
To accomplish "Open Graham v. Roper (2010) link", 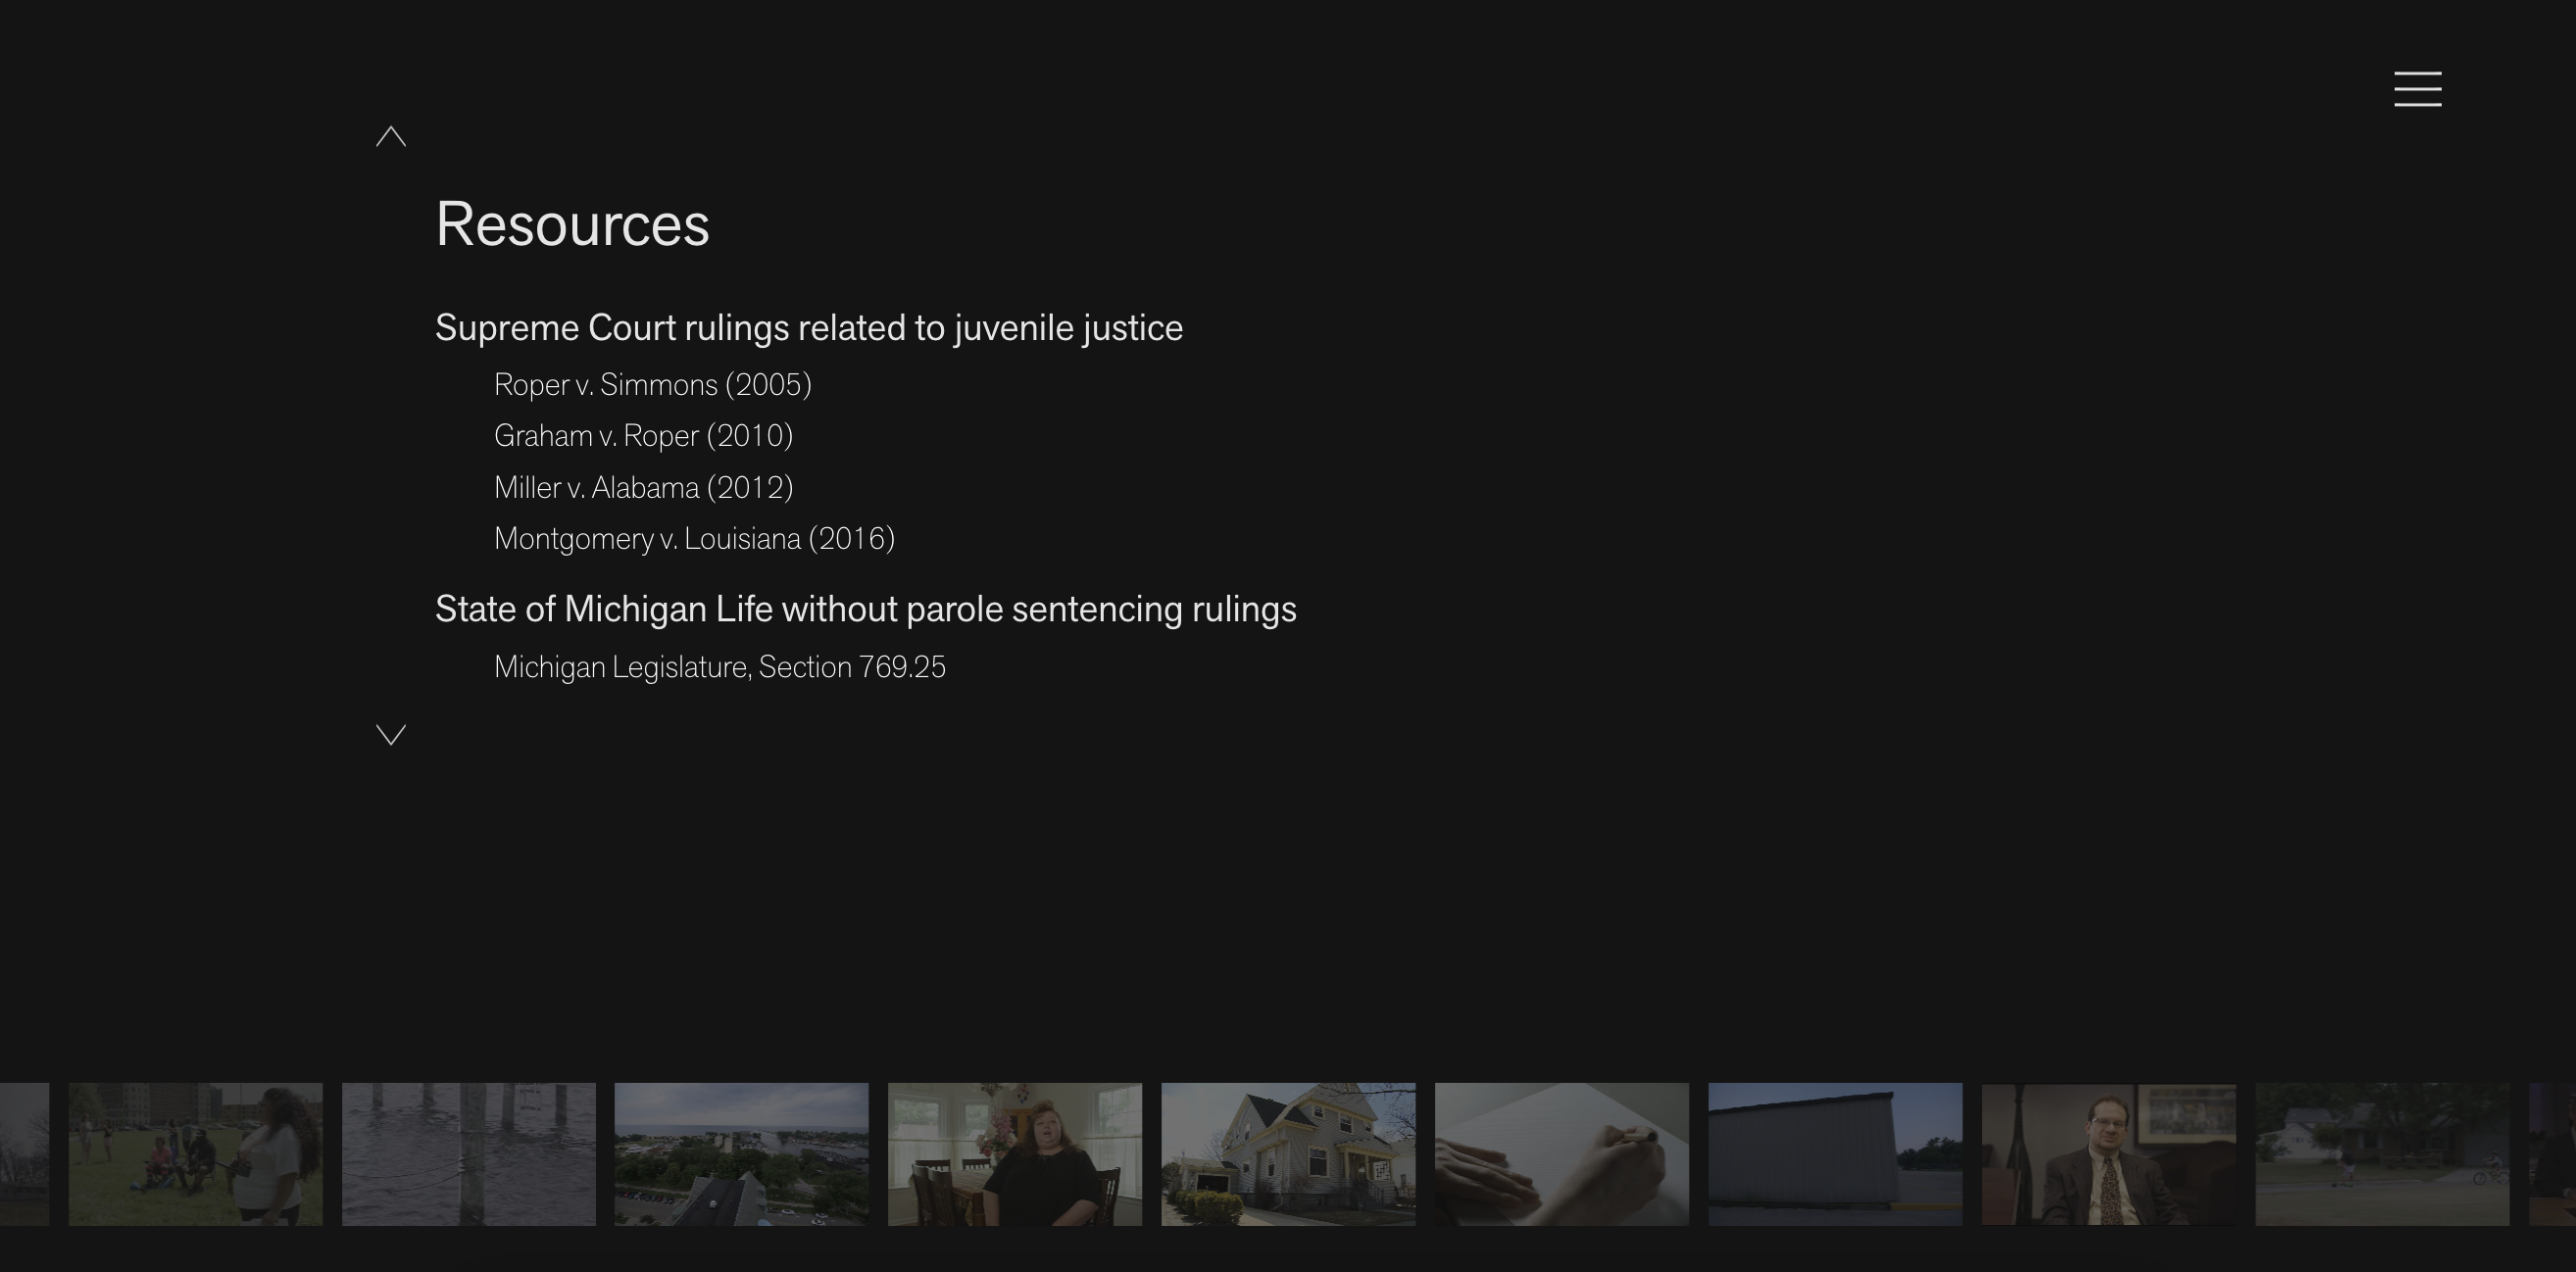I will [x=644, y=436].
